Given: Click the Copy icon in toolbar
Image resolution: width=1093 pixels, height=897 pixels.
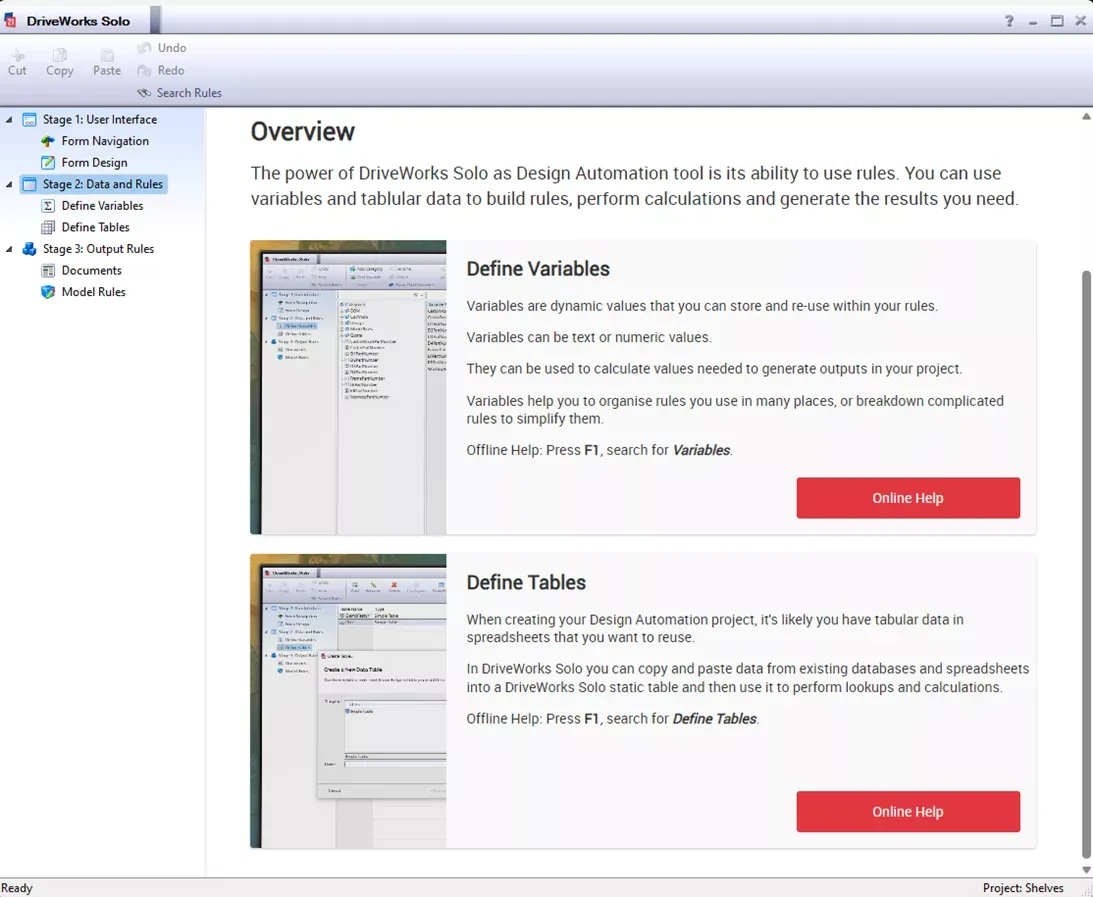Looking at the screenshot, I should pos(60,54).
